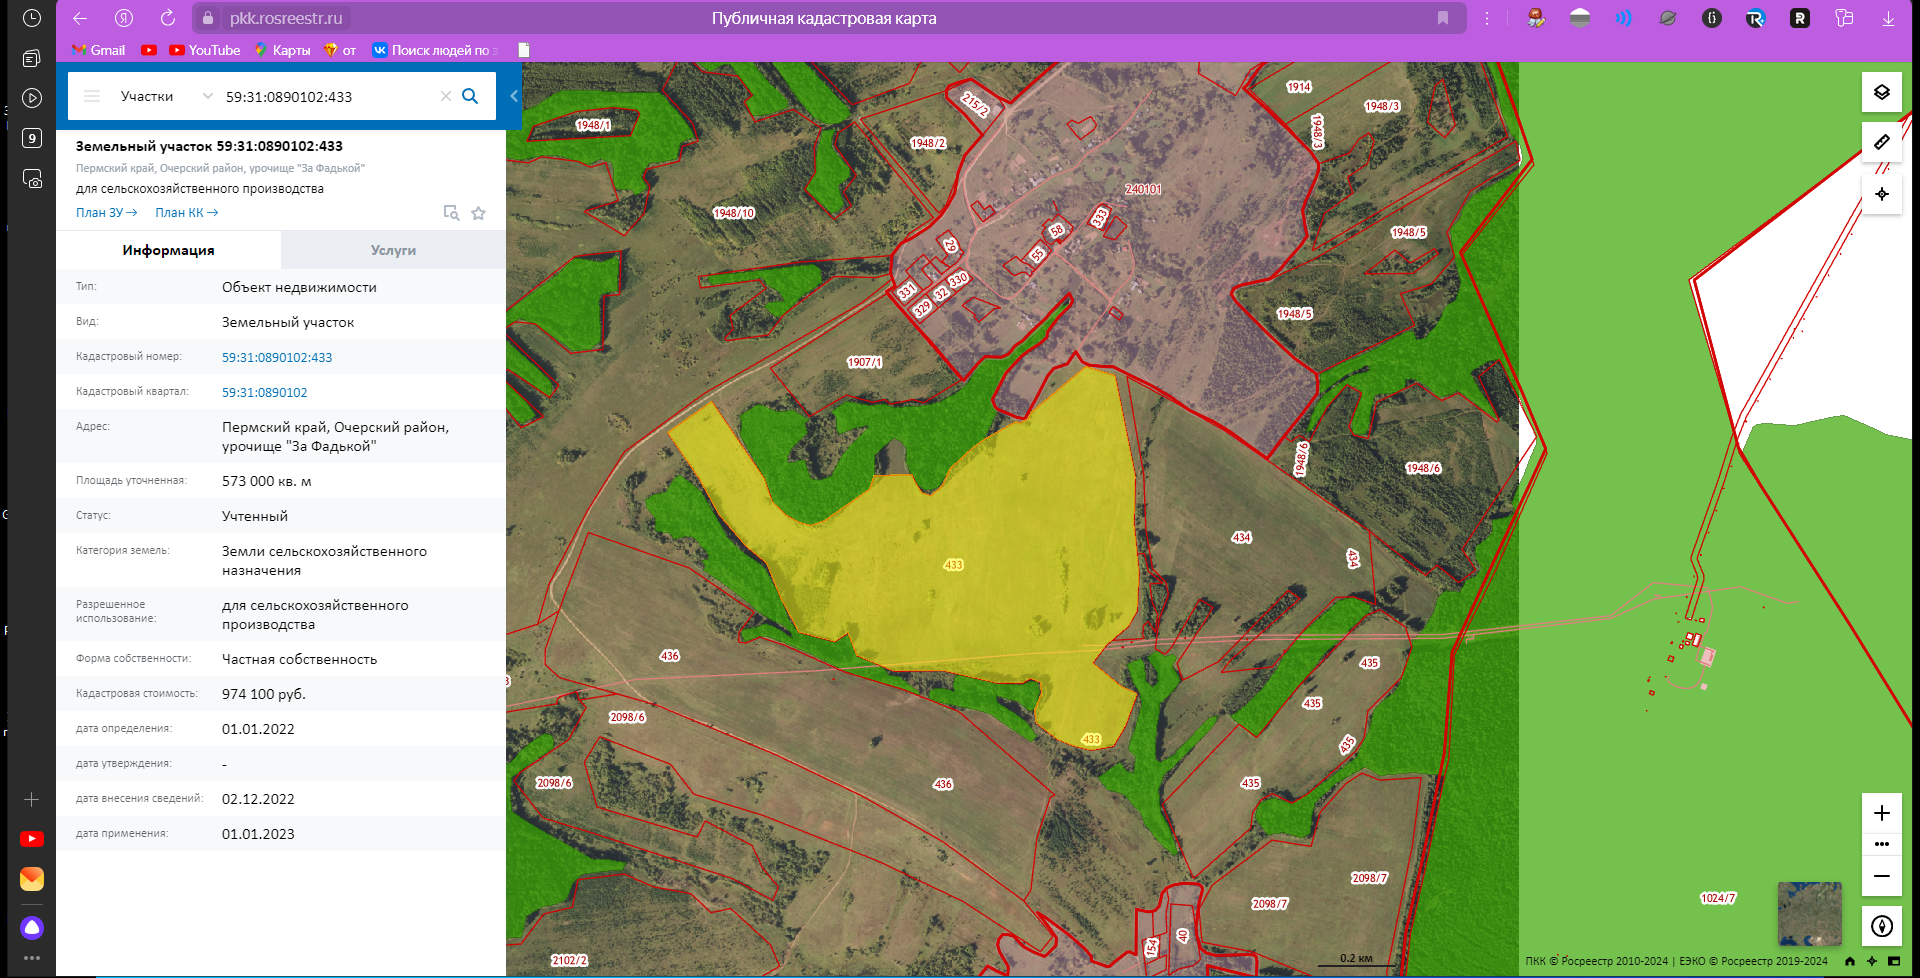The width and height of the screenshot is (1920, 978).
Task: Click the cadastral value 974 100 руб.
Action: point(264,694)
